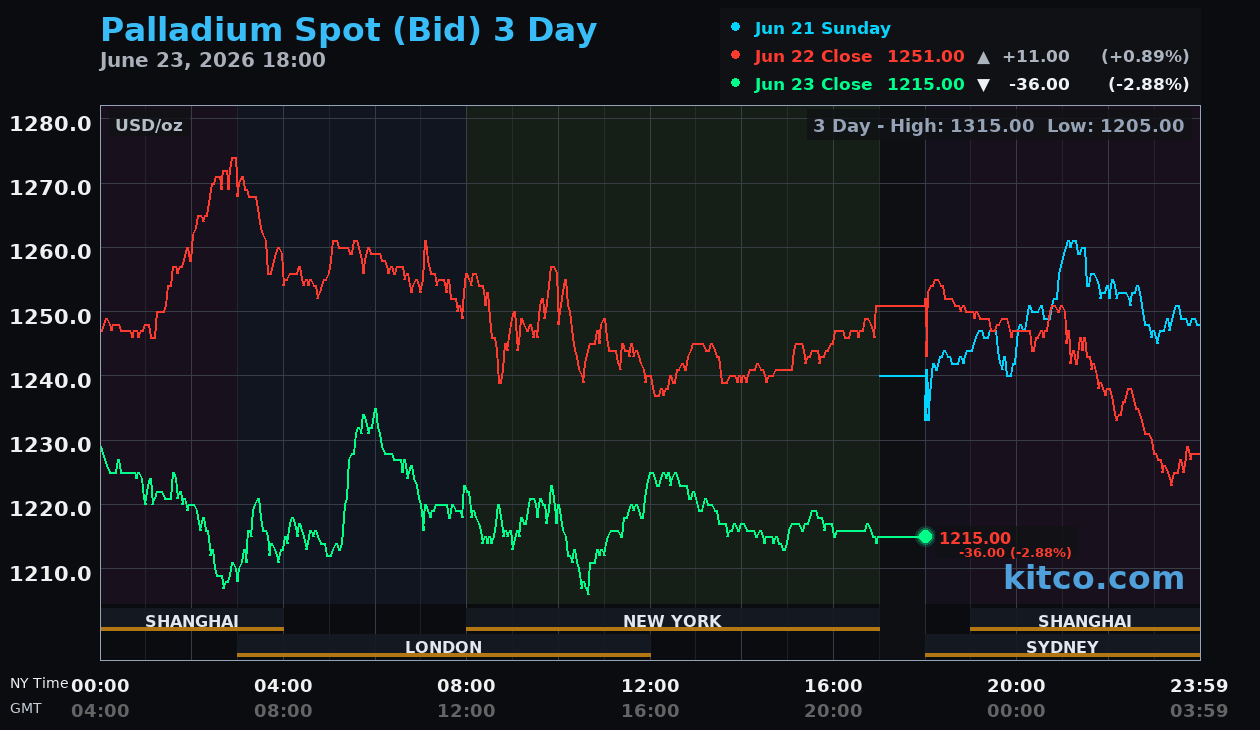Click the 1215.00 close value in legend

click(926, 84)
